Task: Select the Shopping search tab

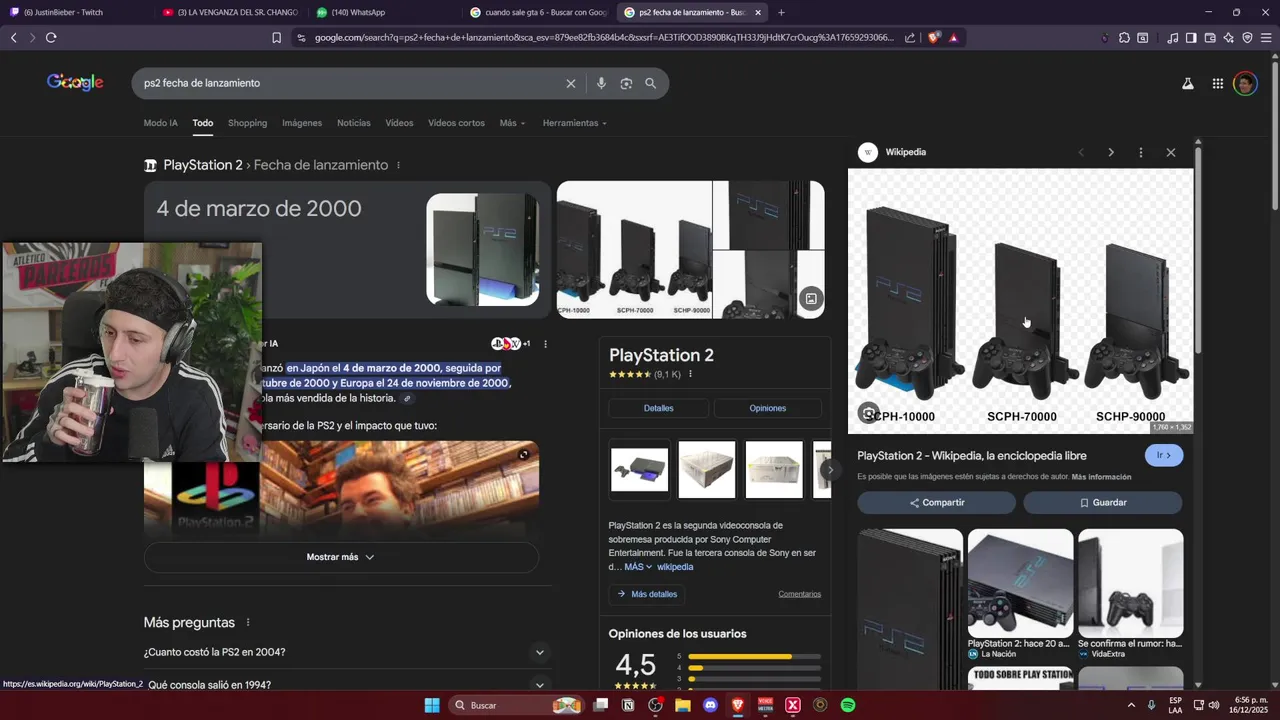Action: point(247,123)
